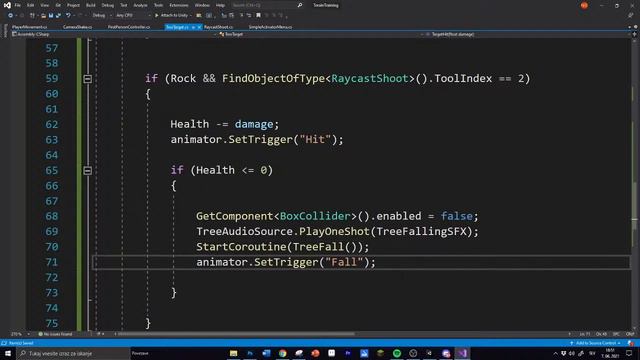
Task: Open the Help menu
Action: (x=220, y=5)
